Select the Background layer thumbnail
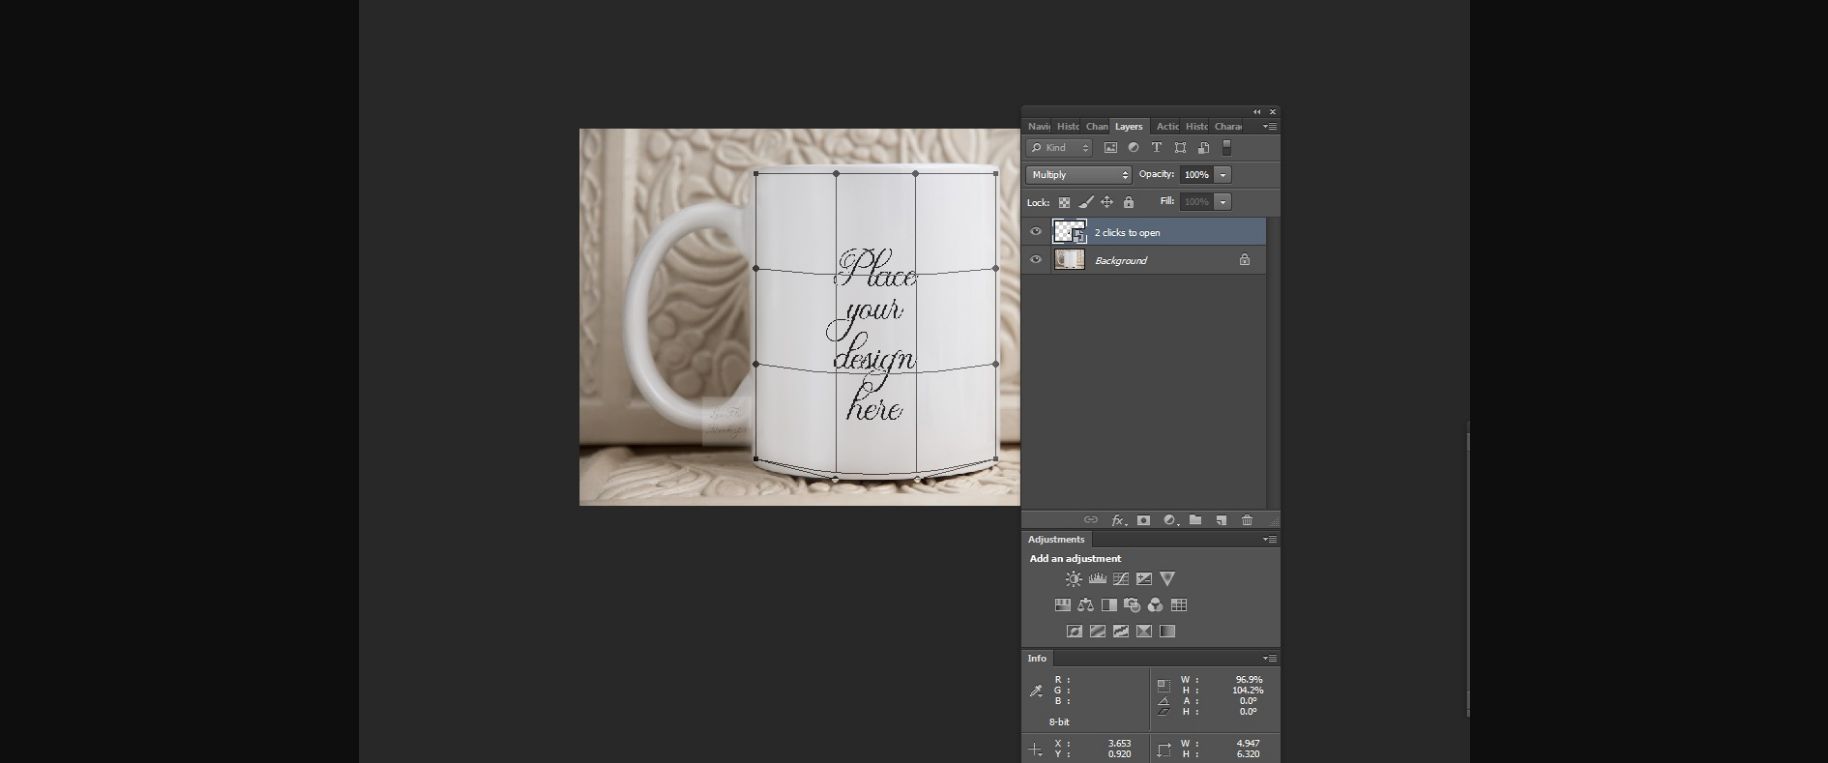1828x763 pixels. click(1069, 260)
